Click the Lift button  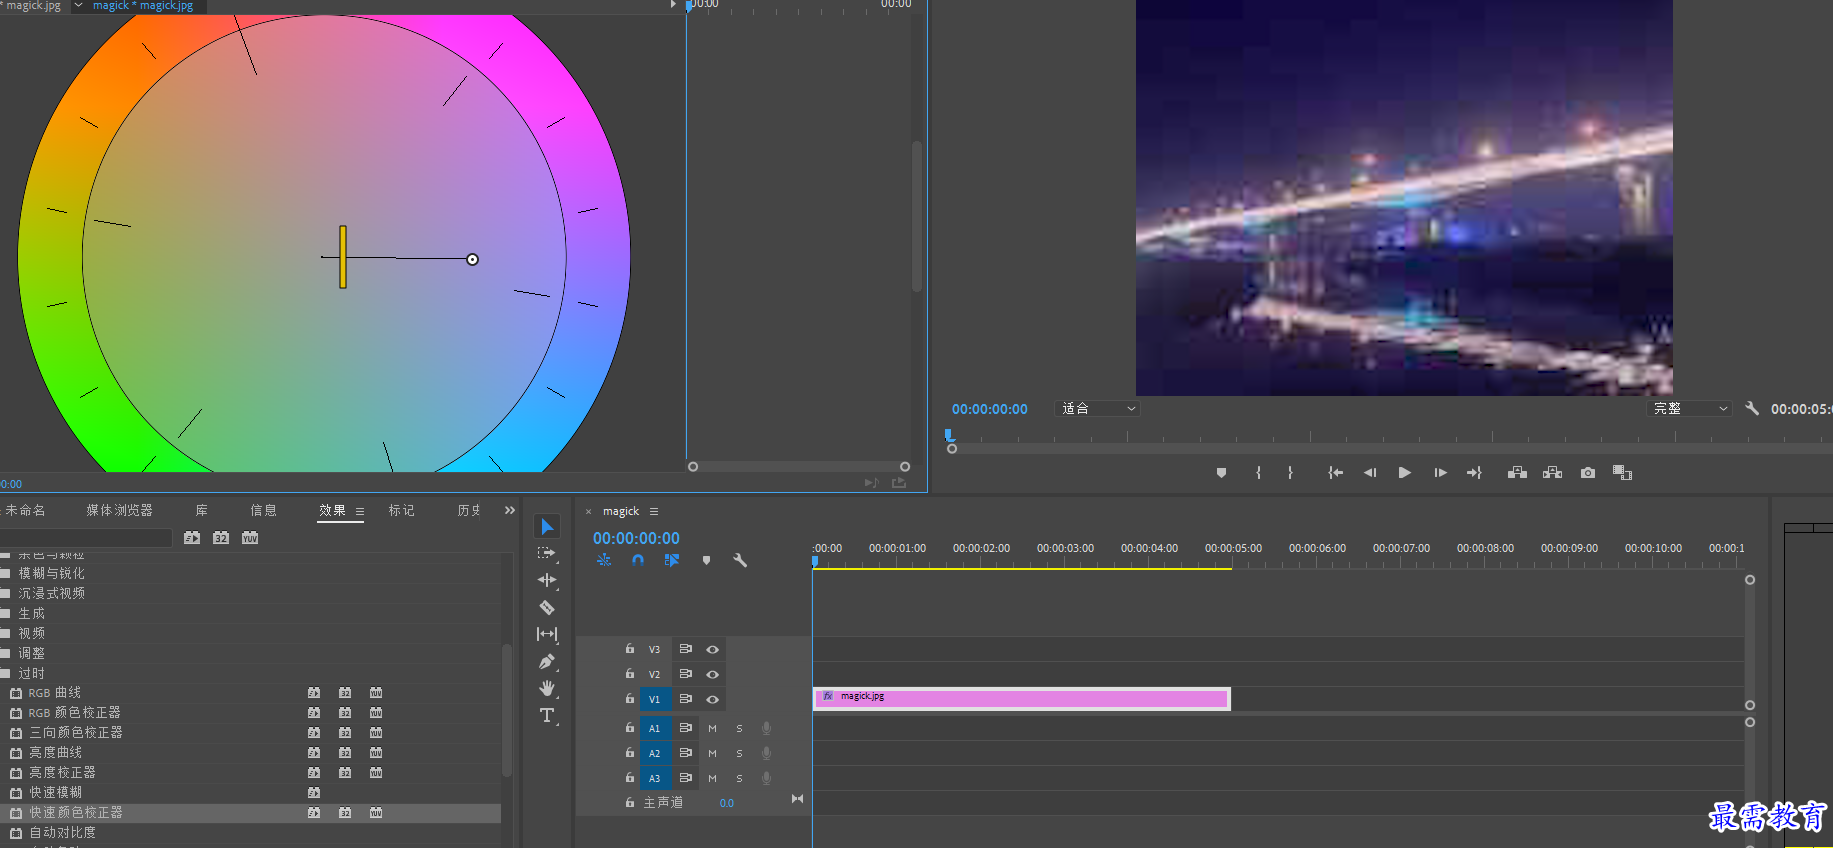(x=1517, y=473)
